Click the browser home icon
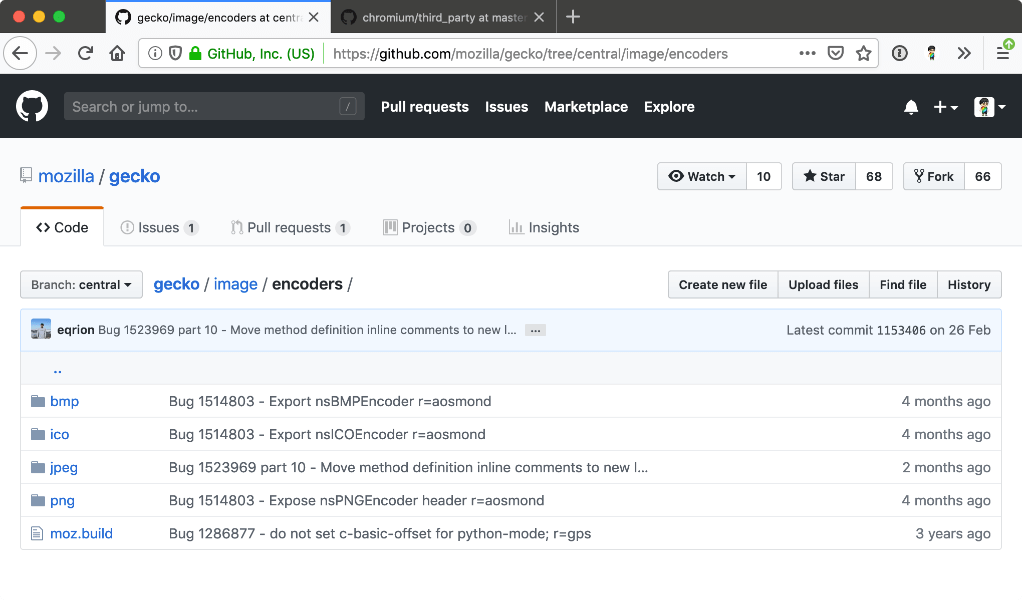Viewport: 1022px width, 600px height. (x=117, y=53)
